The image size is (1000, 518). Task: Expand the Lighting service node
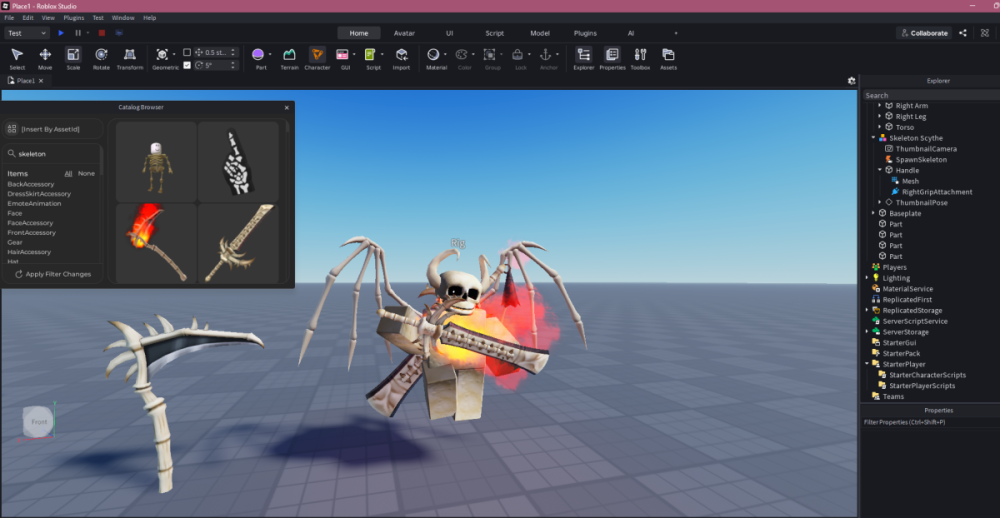point(867,278)
